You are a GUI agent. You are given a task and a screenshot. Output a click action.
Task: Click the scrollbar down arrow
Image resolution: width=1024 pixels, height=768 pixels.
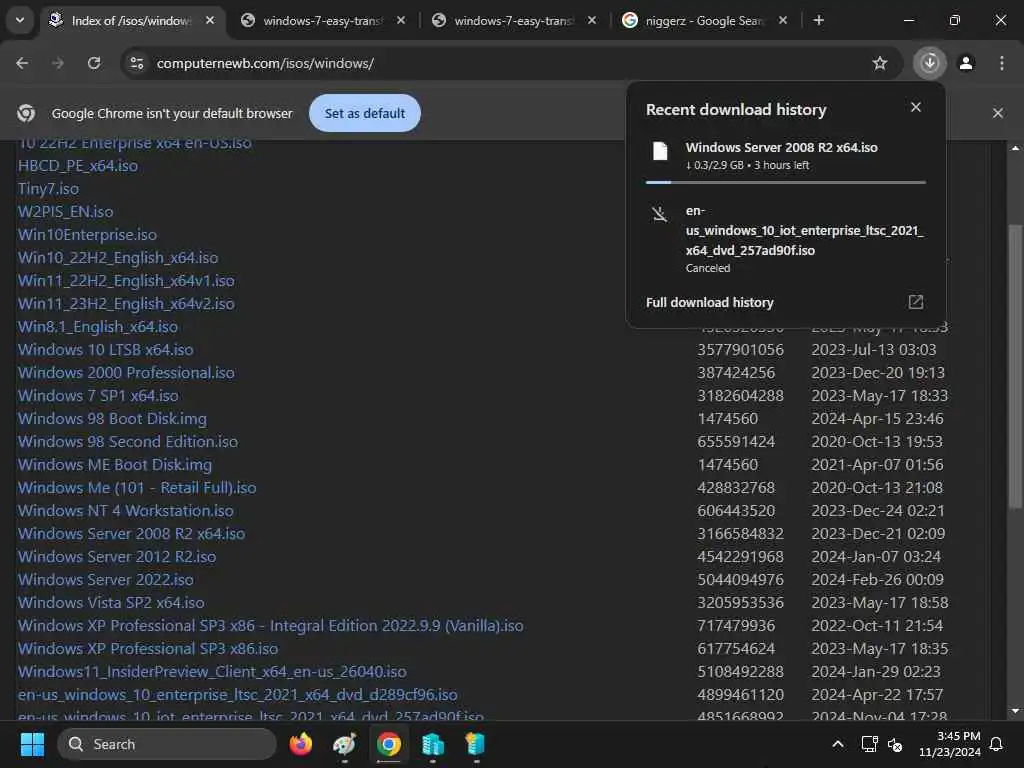[1014, 711]
